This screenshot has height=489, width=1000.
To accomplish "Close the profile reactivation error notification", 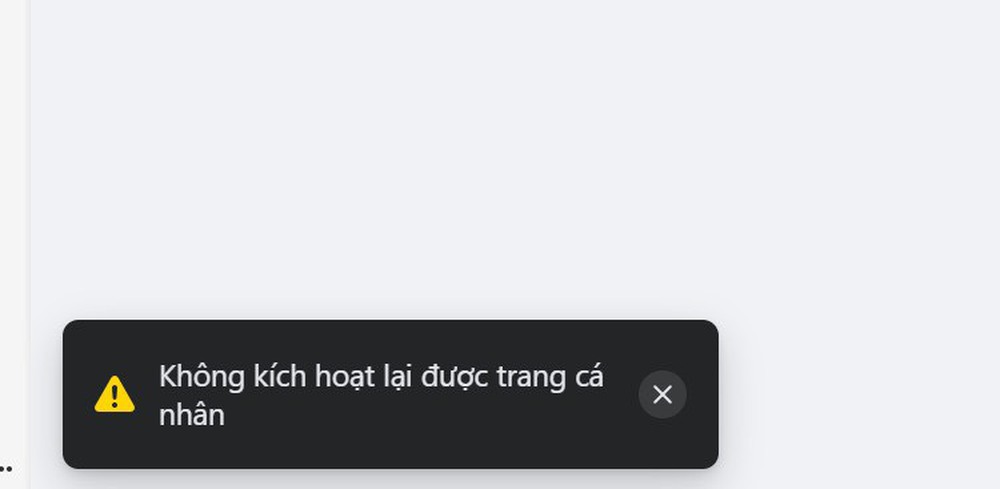I will click(662, 395).
